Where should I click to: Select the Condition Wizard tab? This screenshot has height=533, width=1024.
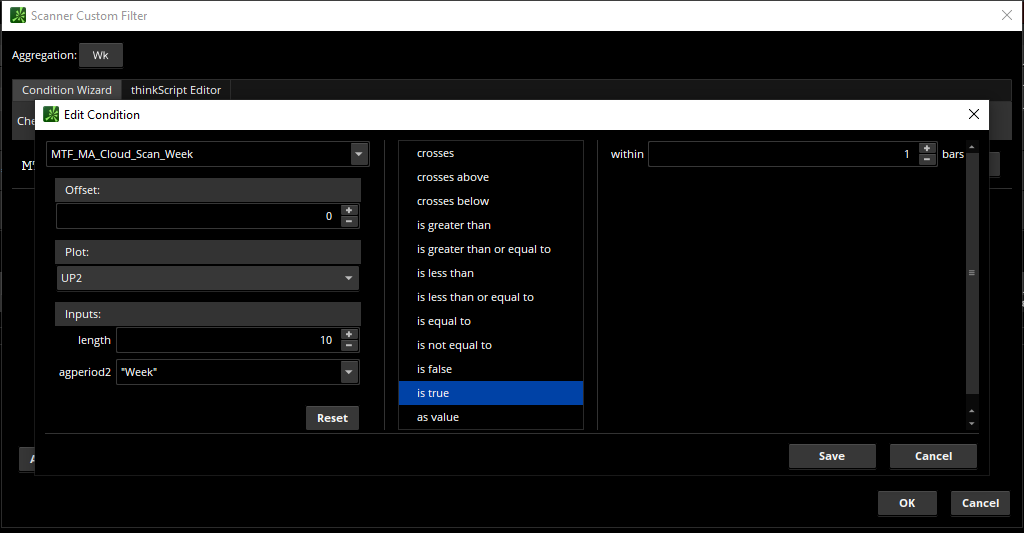[x=67, y=90]
